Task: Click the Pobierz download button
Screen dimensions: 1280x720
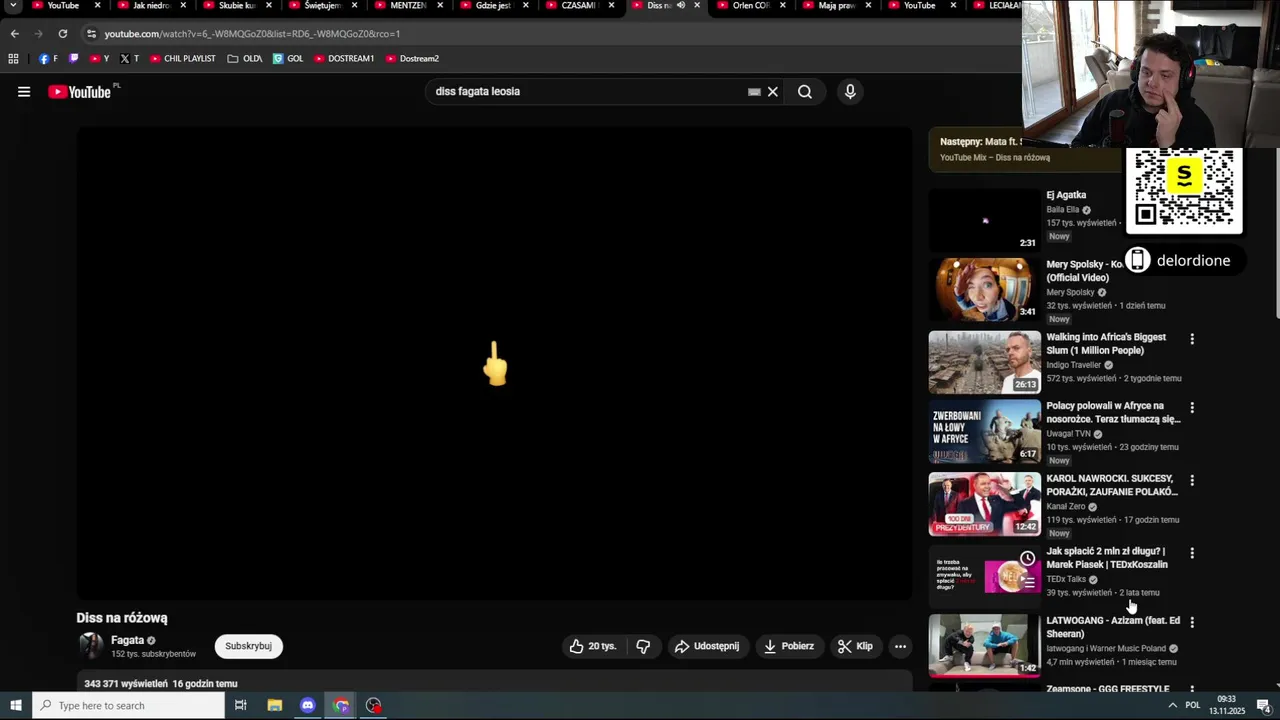Action: click(788, 646)
